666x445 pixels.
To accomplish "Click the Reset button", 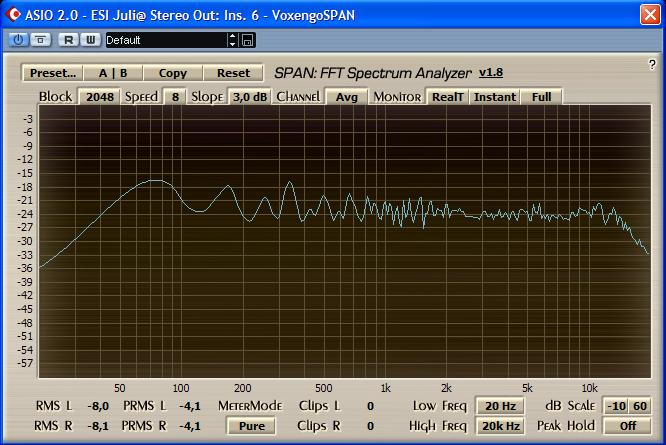I will (233, 73).
